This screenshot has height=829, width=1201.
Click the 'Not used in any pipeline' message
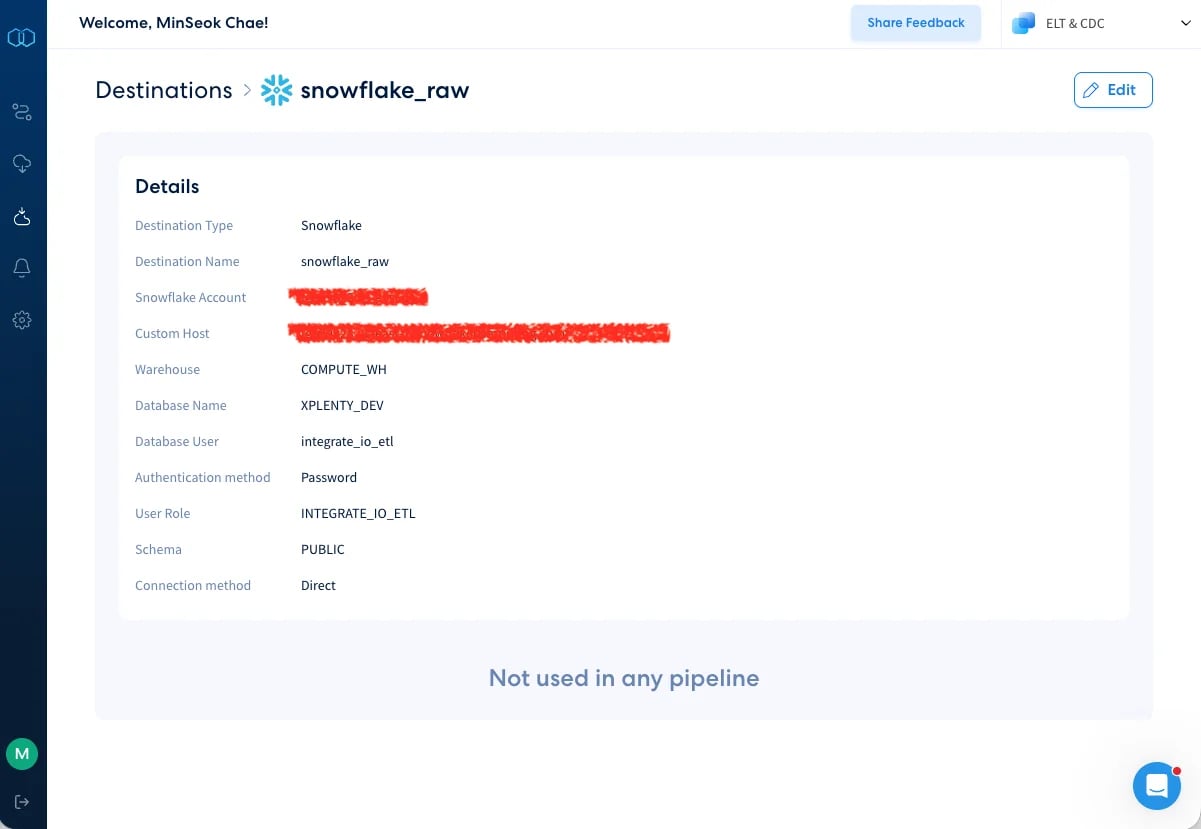[x=624, y=678]
